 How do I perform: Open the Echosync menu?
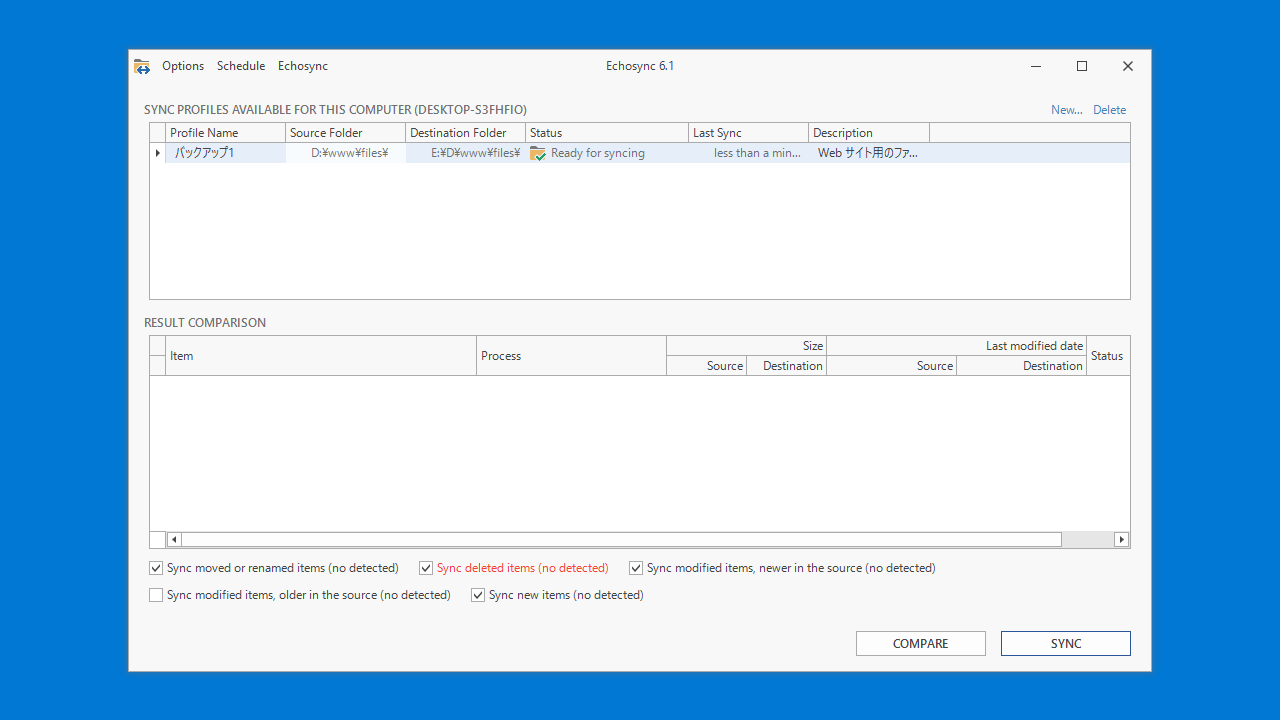pos(303,66)
